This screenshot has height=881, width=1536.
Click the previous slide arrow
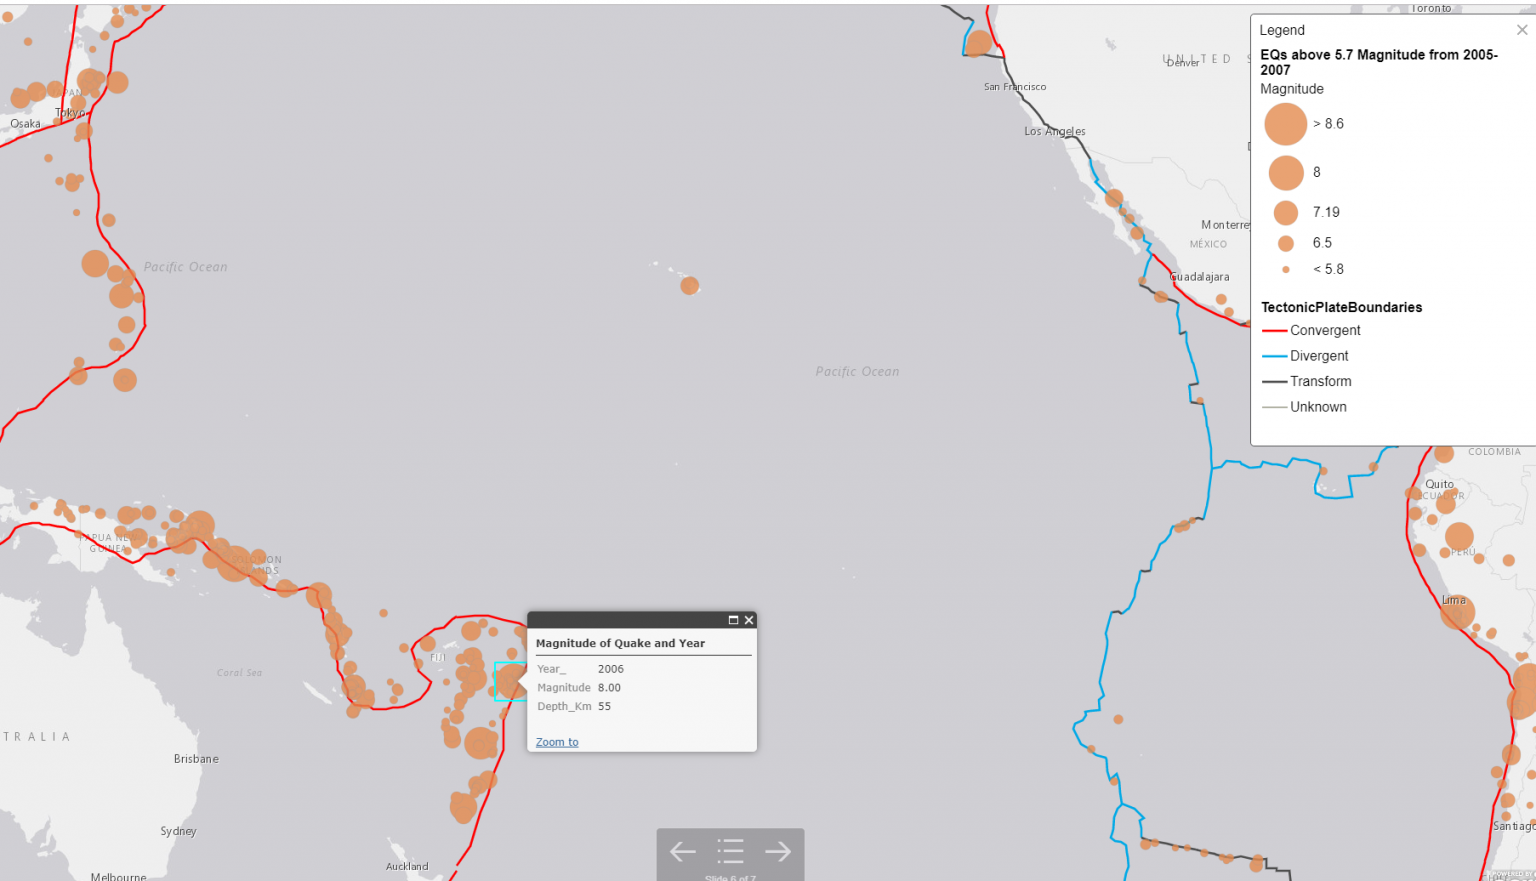pyautogui.click(x=682, y=851)
